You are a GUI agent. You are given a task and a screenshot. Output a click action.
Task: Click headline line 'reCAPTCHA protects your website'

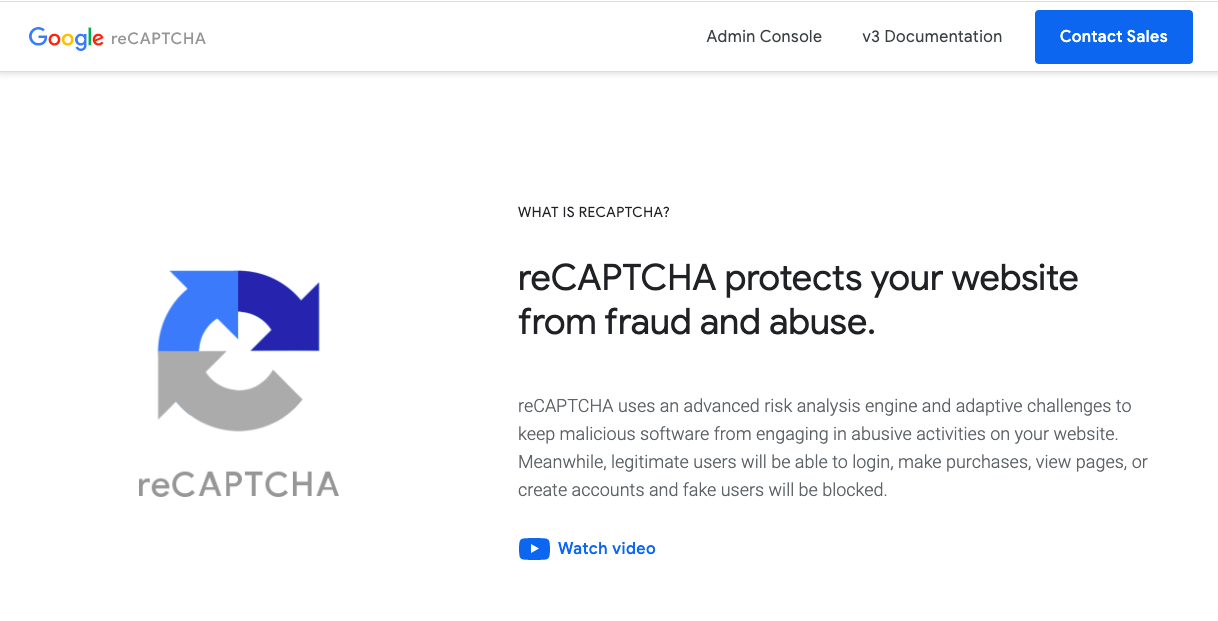798,278
